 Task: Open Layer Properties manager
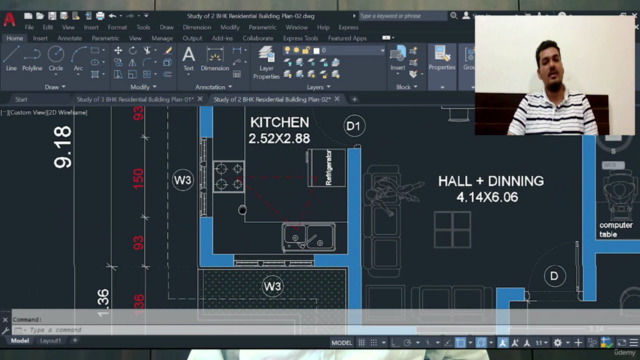pos(266,62)
